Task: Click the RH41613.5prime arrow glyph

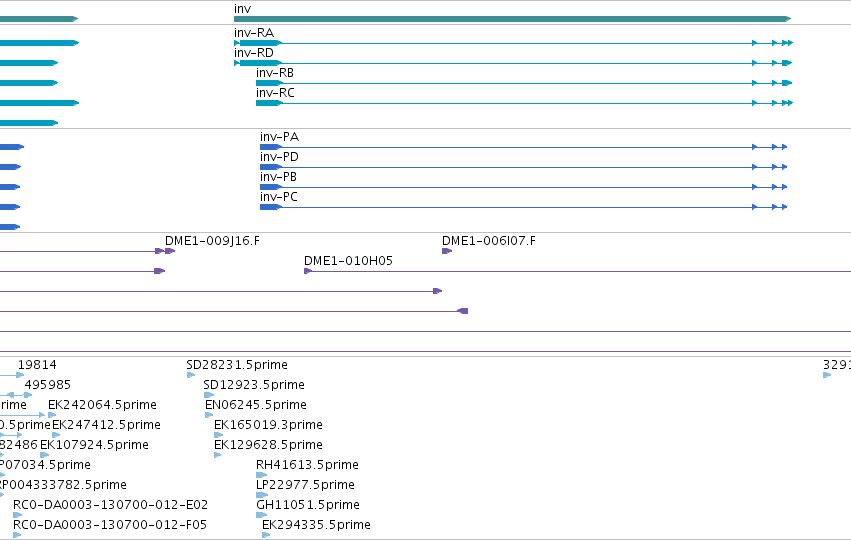Action: 262,475
